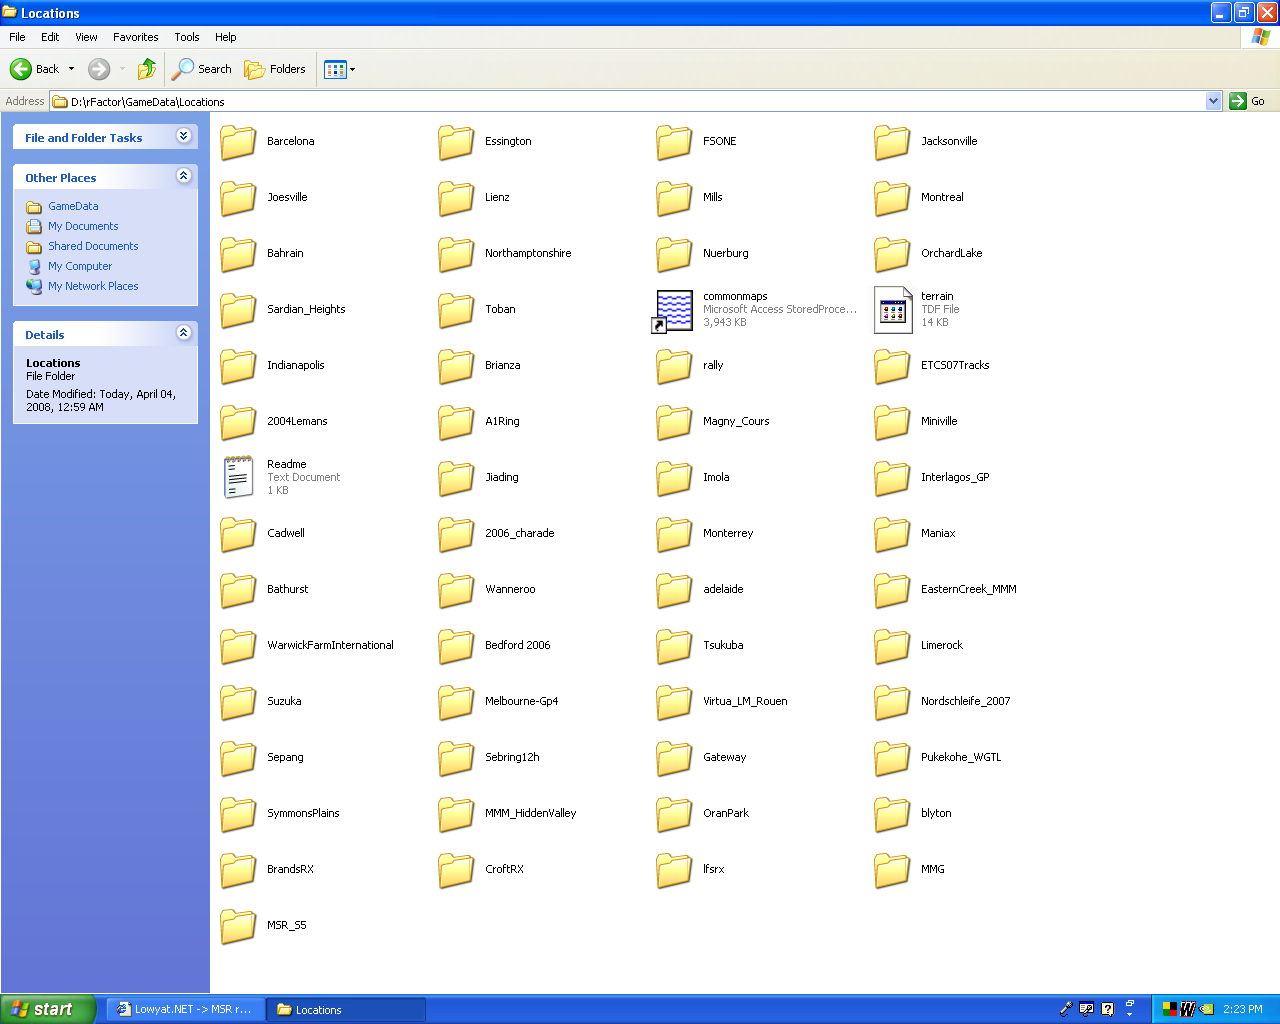Collapse the Other Places panel

[184, 176]
